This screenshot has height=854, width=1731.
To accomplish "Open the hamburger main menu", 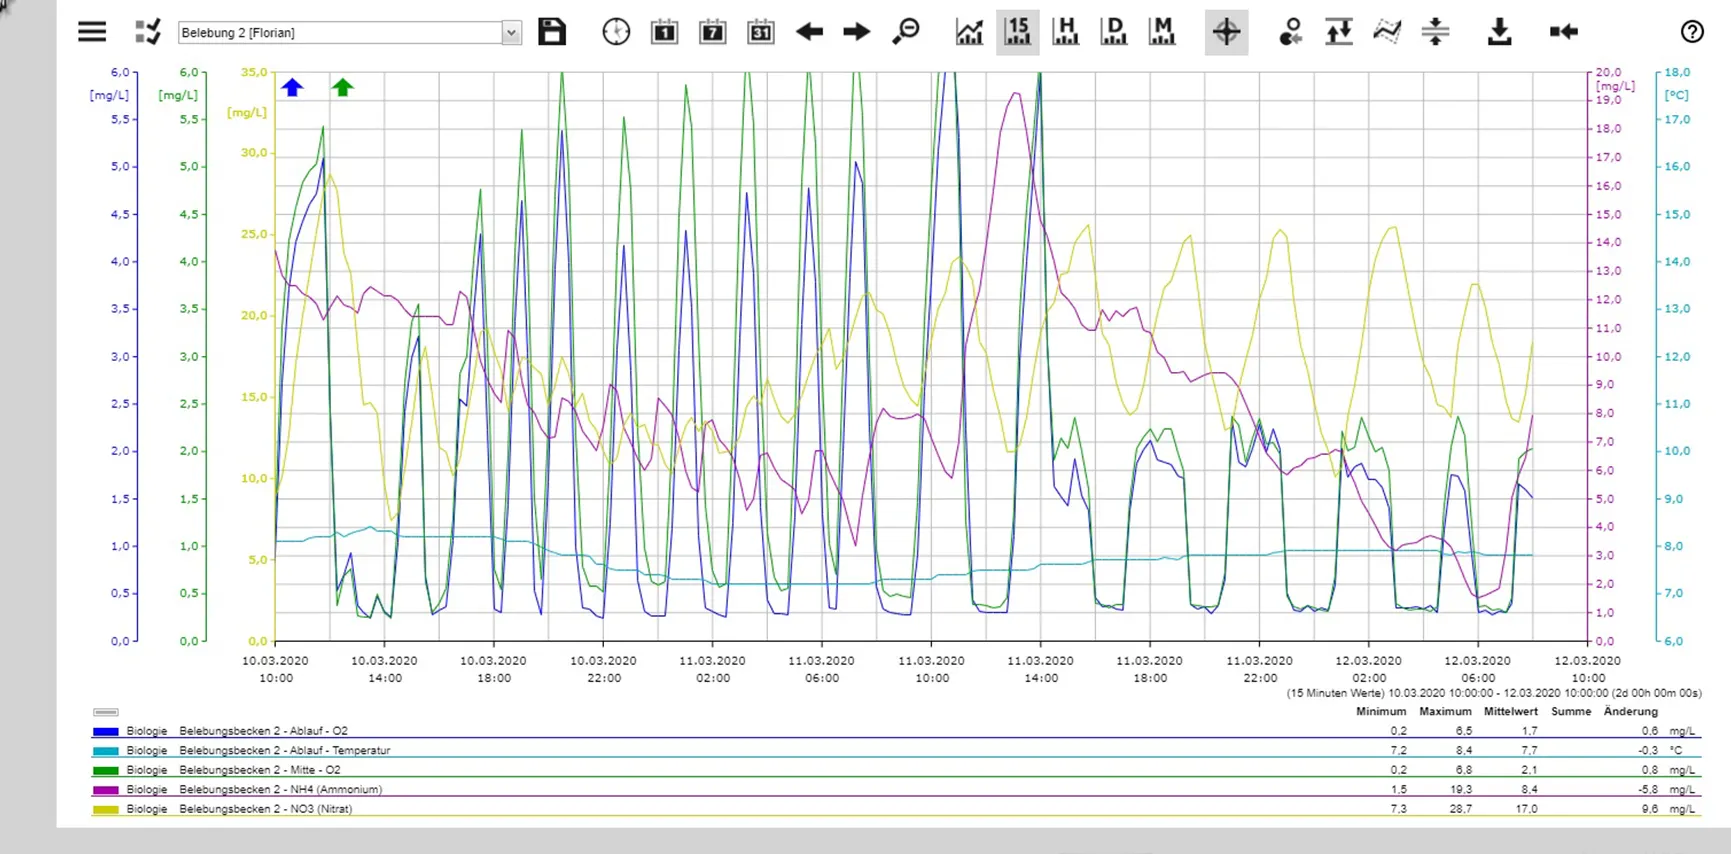I will [x=92, y=32].
